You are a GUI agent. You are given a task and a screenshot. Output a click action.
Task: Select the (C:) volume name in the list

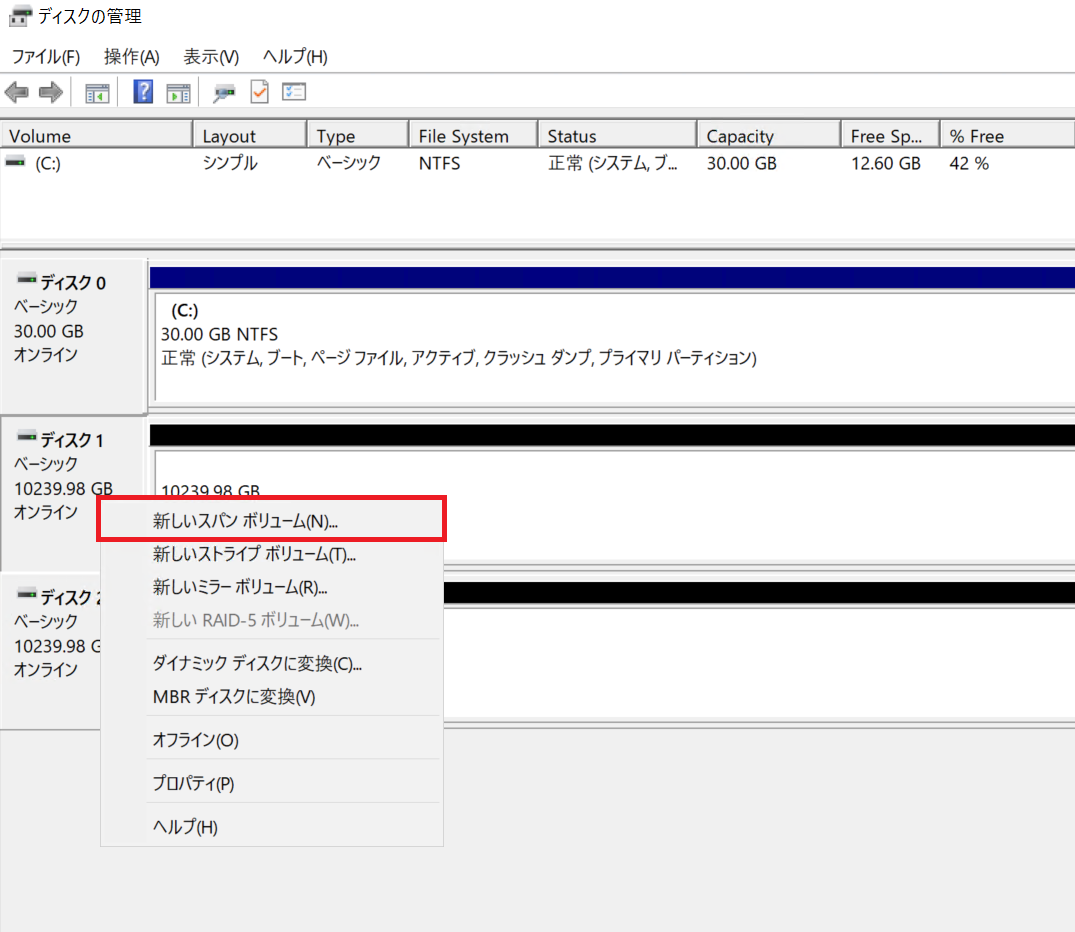(47, 163)
